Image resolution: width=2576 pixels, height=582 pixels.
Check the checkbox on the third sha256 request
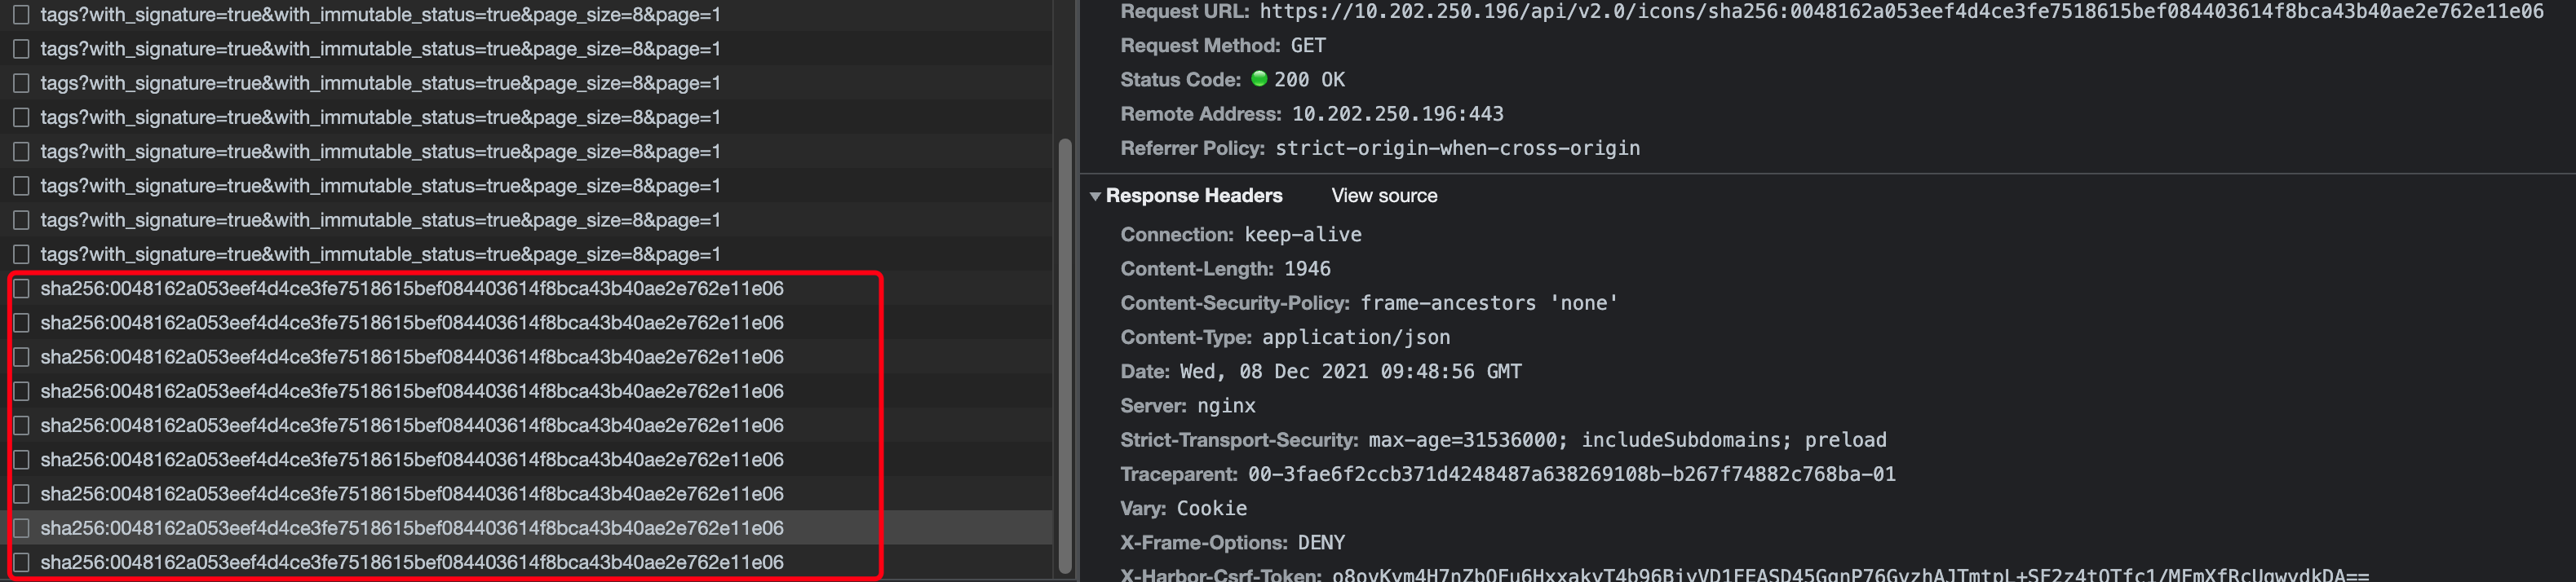(x=21, y=356)
